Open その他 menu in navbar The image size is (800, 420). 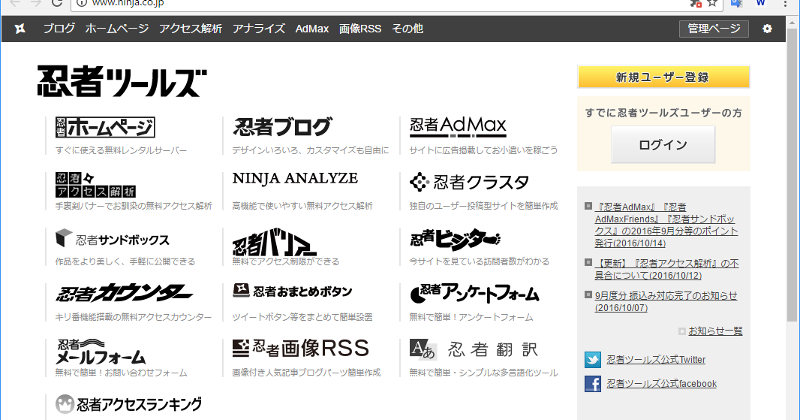coord(407,29)
